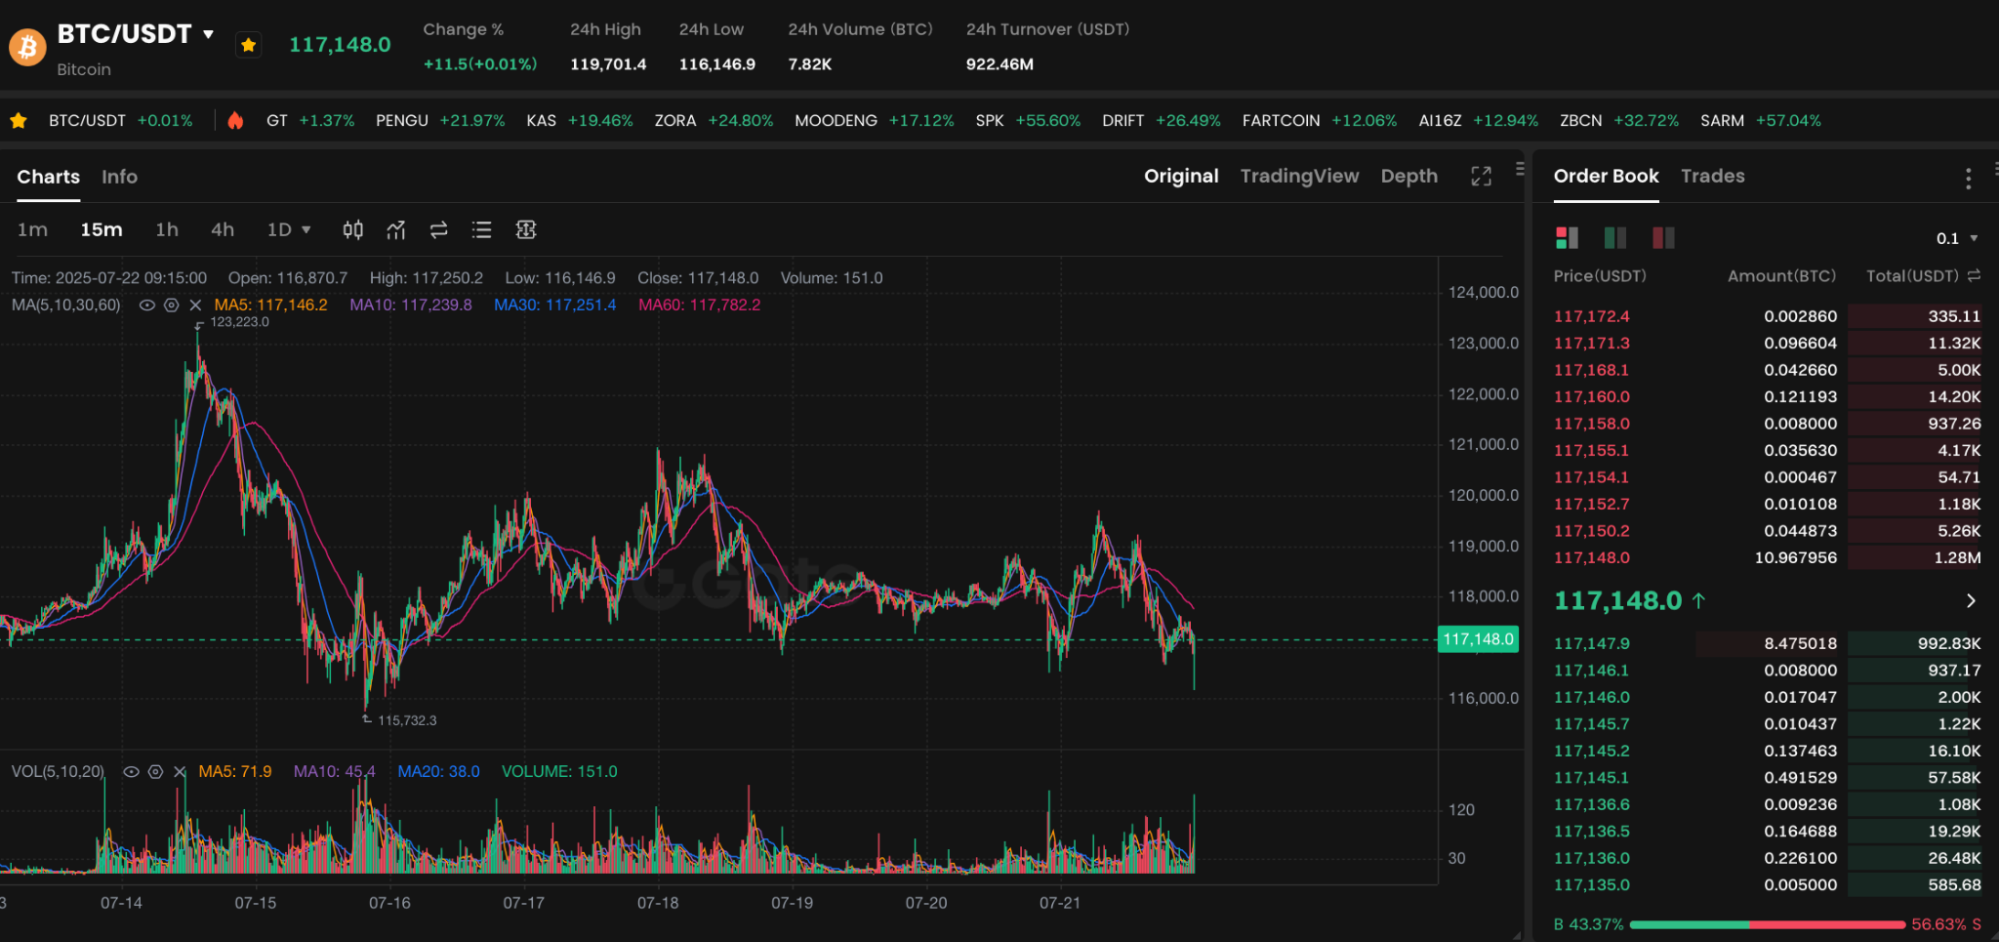Click BTC/USDT entry in ticker bar
Screen dimensions: 1999x942
tap(120, 121)
